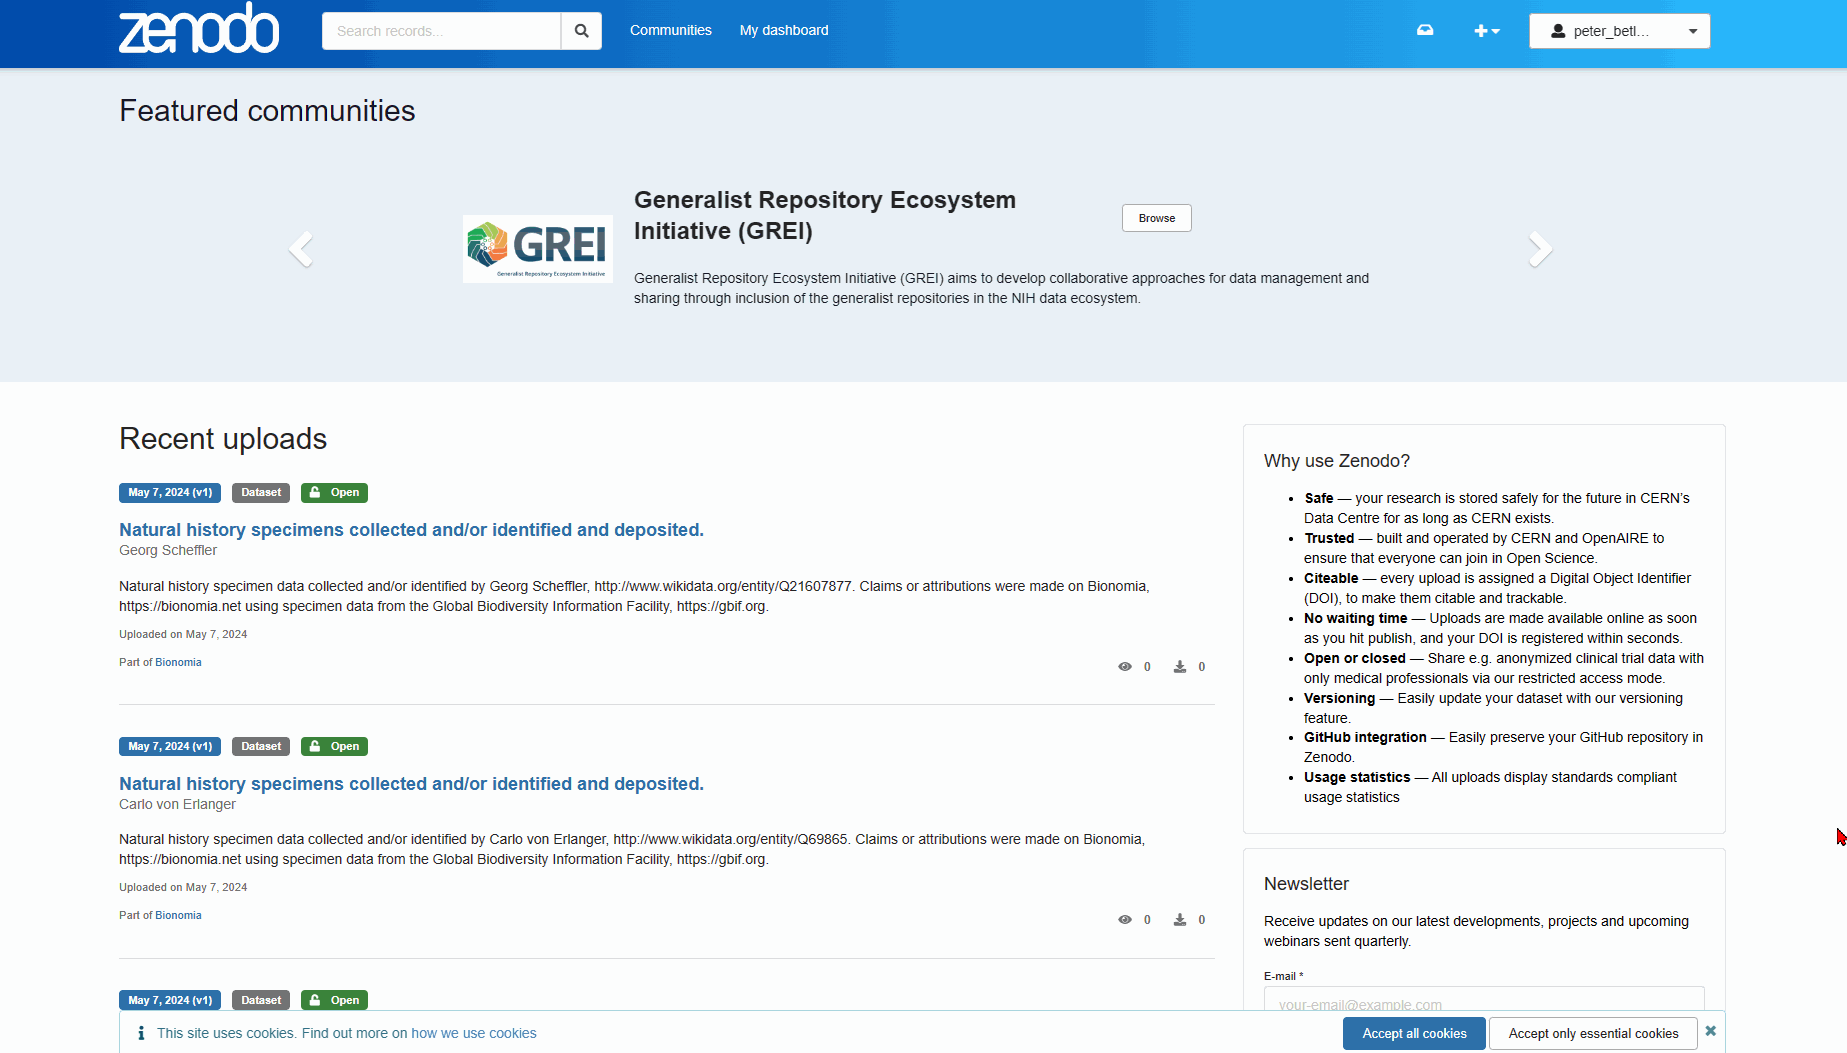
Task: Dismiss the cookie banner with X
Action: pos(1711,1031)
